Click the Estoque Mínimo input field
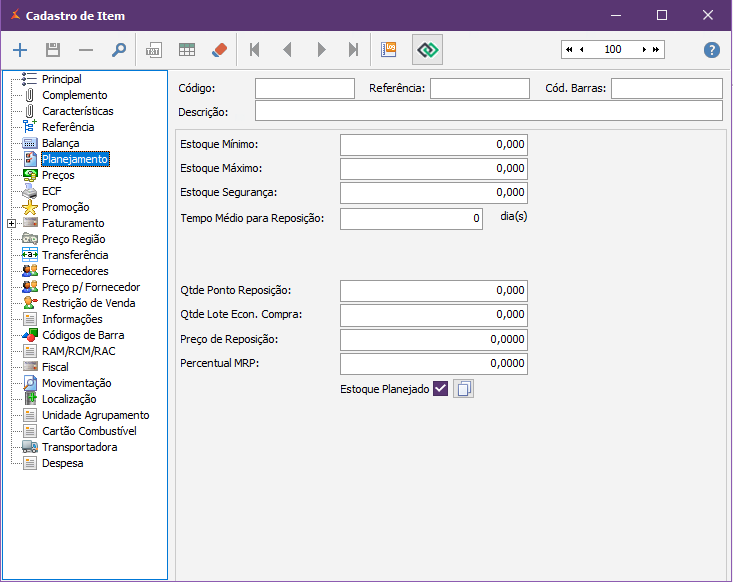This screenshot has width=733, height=582. coord(433,145)
